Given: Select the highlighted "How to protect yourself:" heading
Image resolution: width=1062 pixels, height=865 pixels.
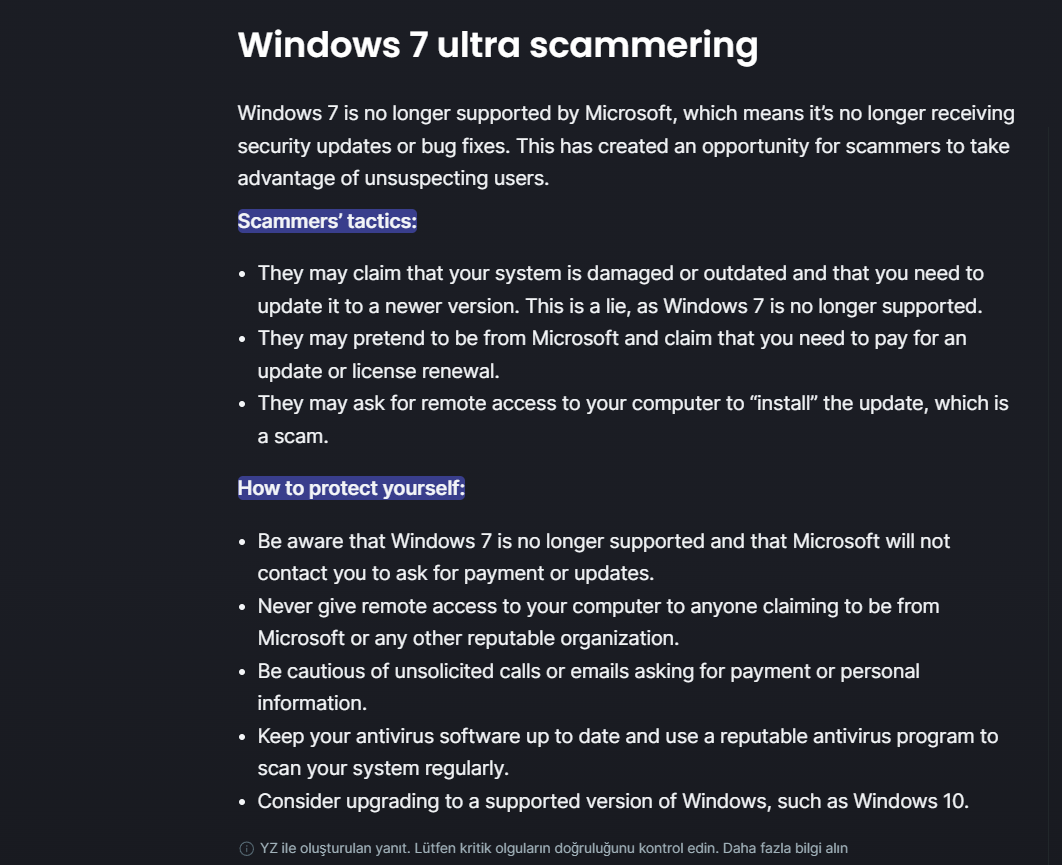Looking at the screenshot, I should pyautogui.click(x=351, y=488).
